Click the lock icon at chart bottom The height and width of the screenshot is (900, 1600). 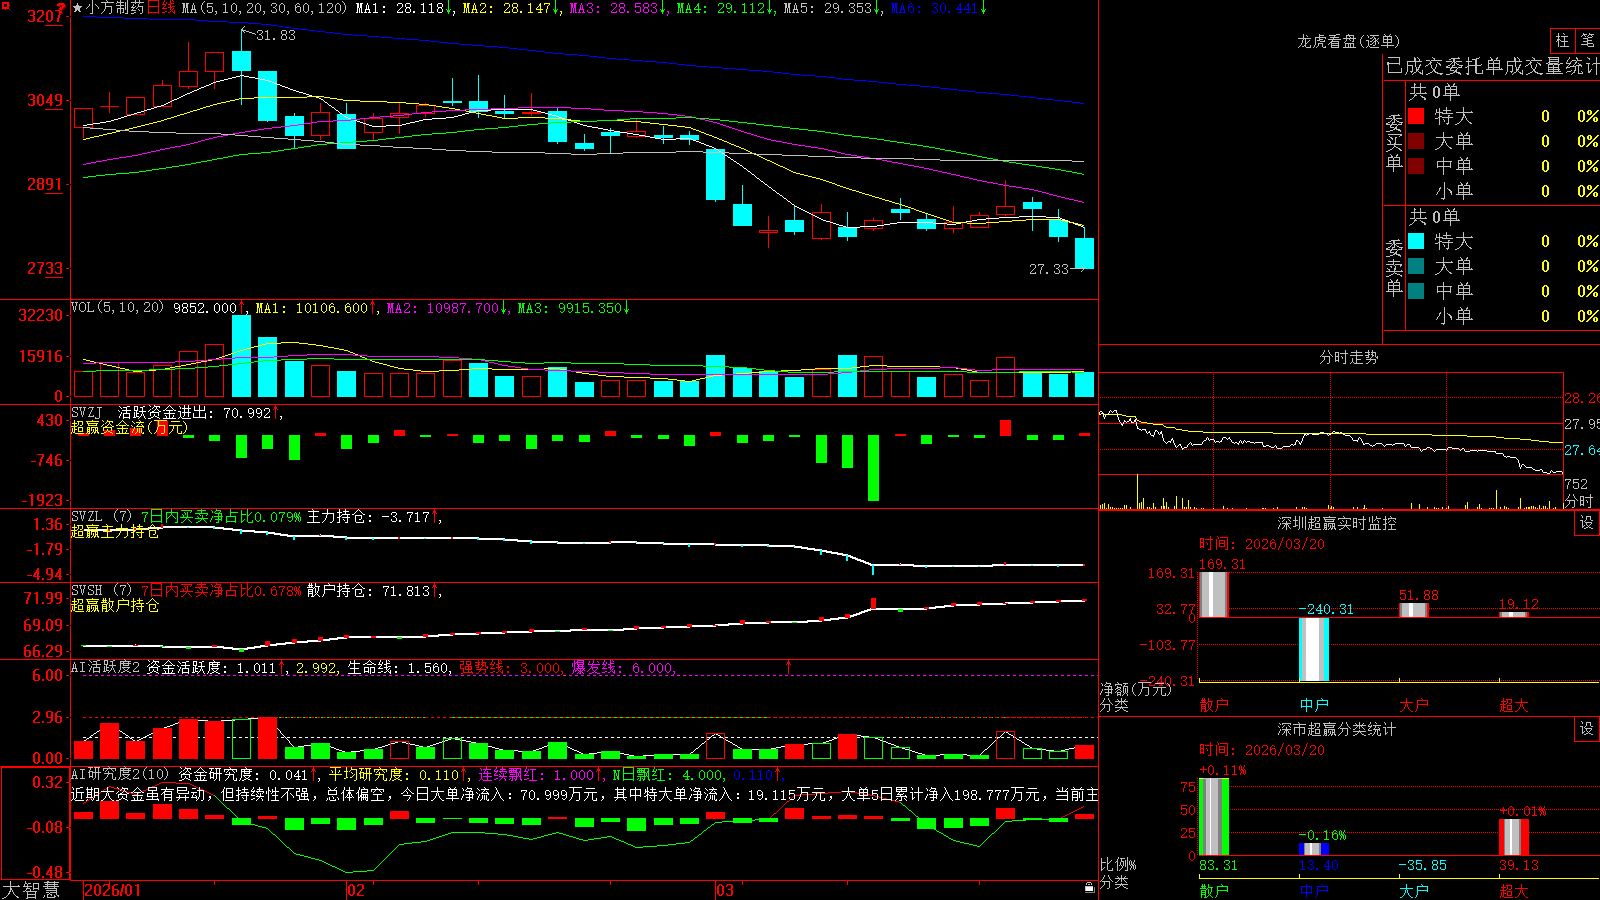point(1090,888)
